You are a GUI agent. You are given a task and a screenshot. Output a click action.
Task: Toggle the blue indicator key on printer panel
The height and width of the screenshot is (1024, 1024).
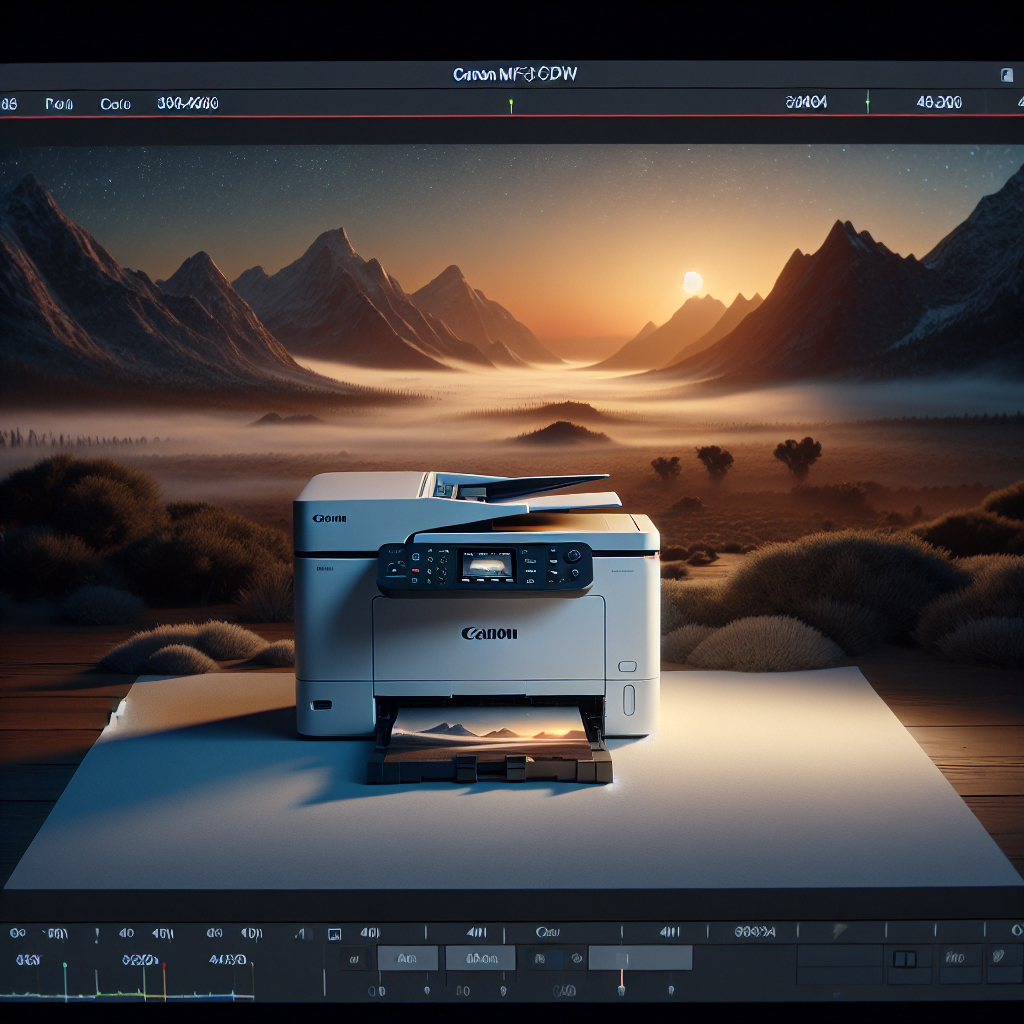[x=553, y=548]
